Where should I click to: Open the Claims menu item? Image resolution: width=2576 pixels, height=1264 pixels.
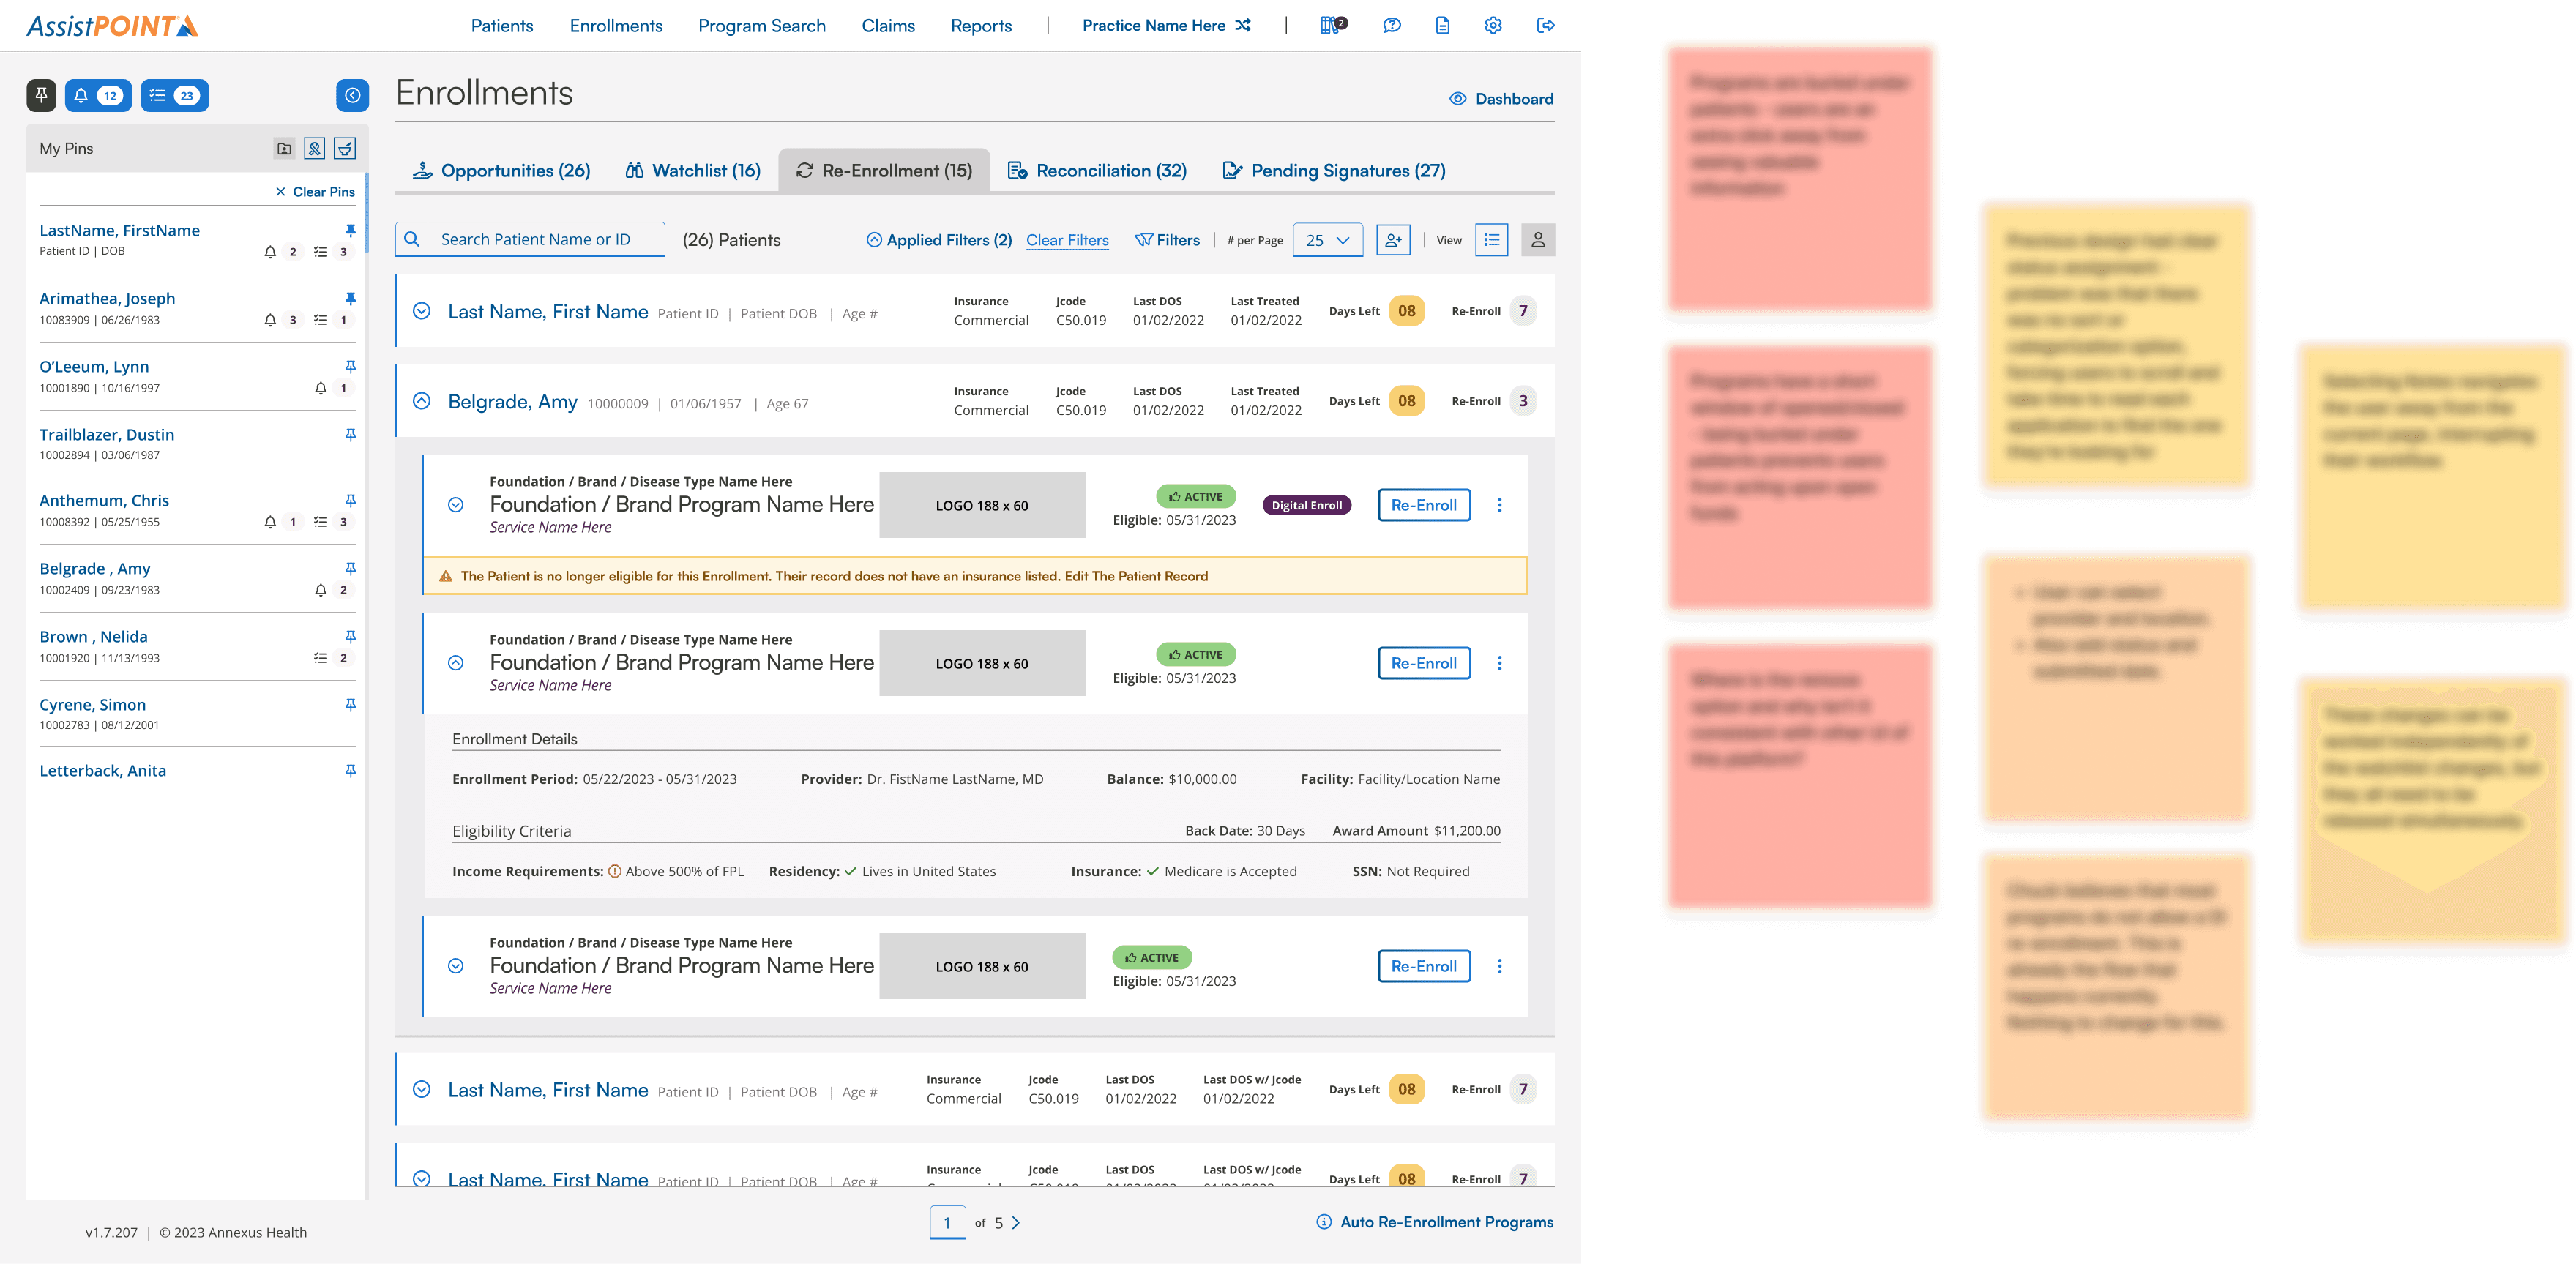[x=887, y=26]
